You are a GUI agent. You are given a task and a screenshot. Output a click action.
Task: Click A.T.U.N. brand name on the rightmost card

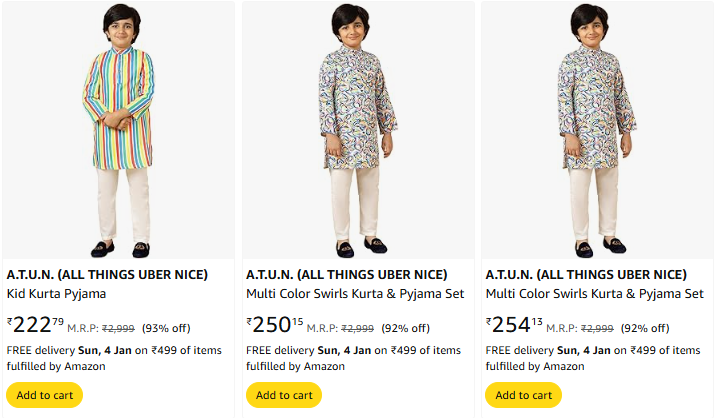(x=585, y=274)
